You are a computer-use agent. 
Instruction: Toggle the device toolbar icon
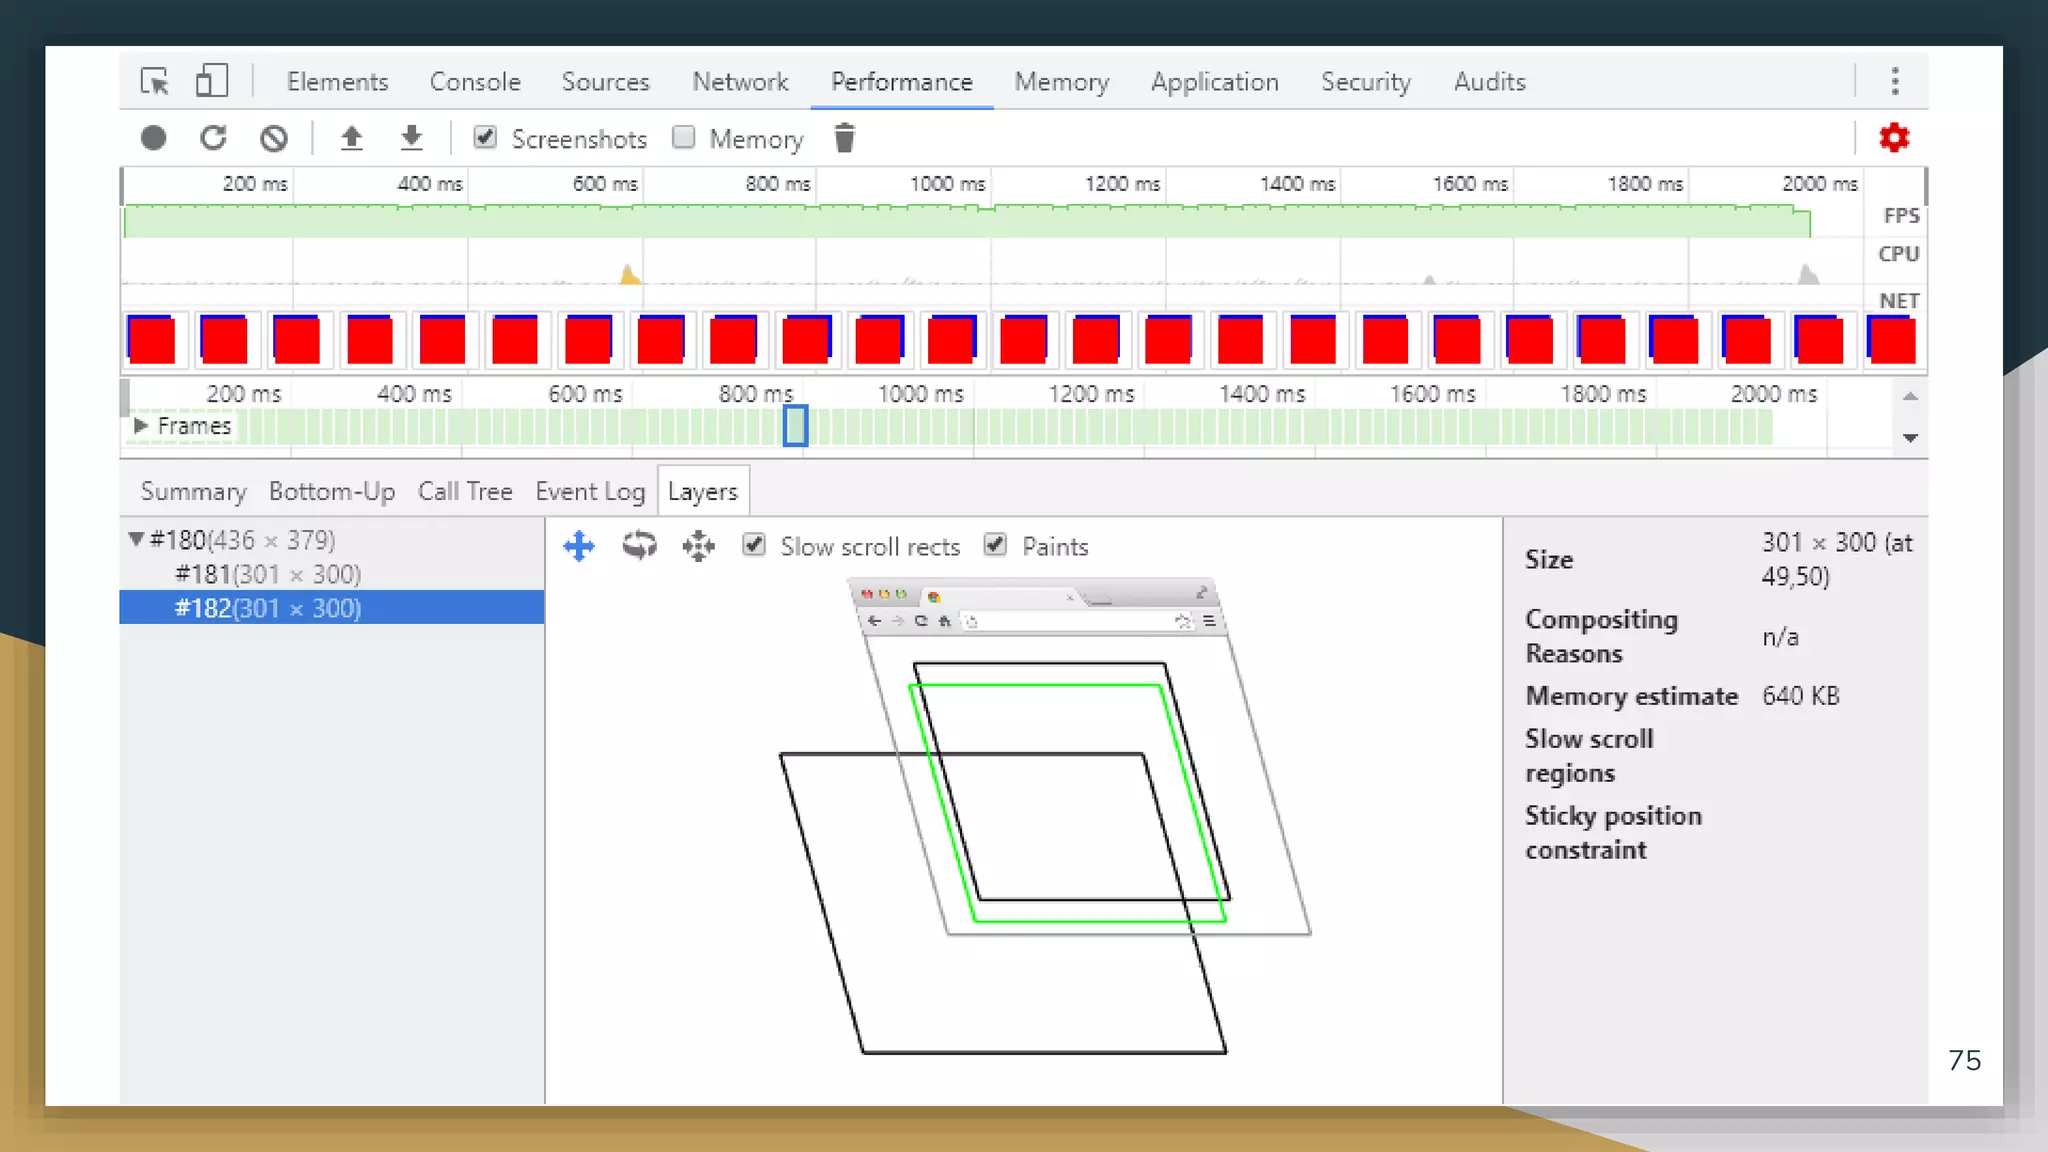pyautogui.click(x=211, y=81)
